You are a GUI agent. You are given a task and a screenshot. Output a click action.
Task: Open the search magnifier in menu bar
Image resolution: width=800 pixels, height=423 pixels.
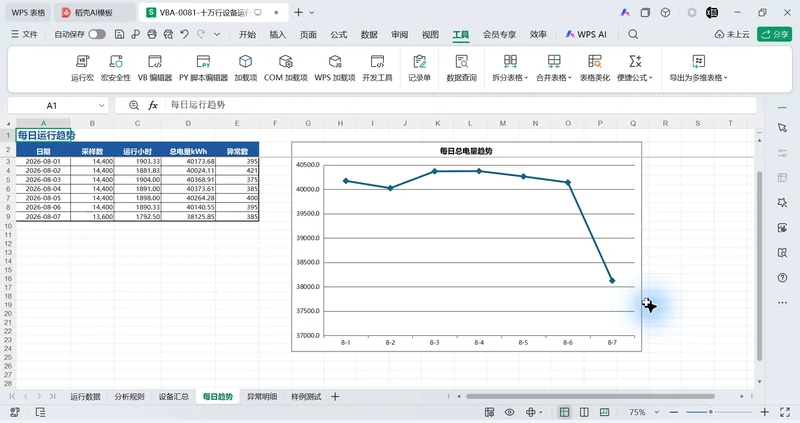633,34
